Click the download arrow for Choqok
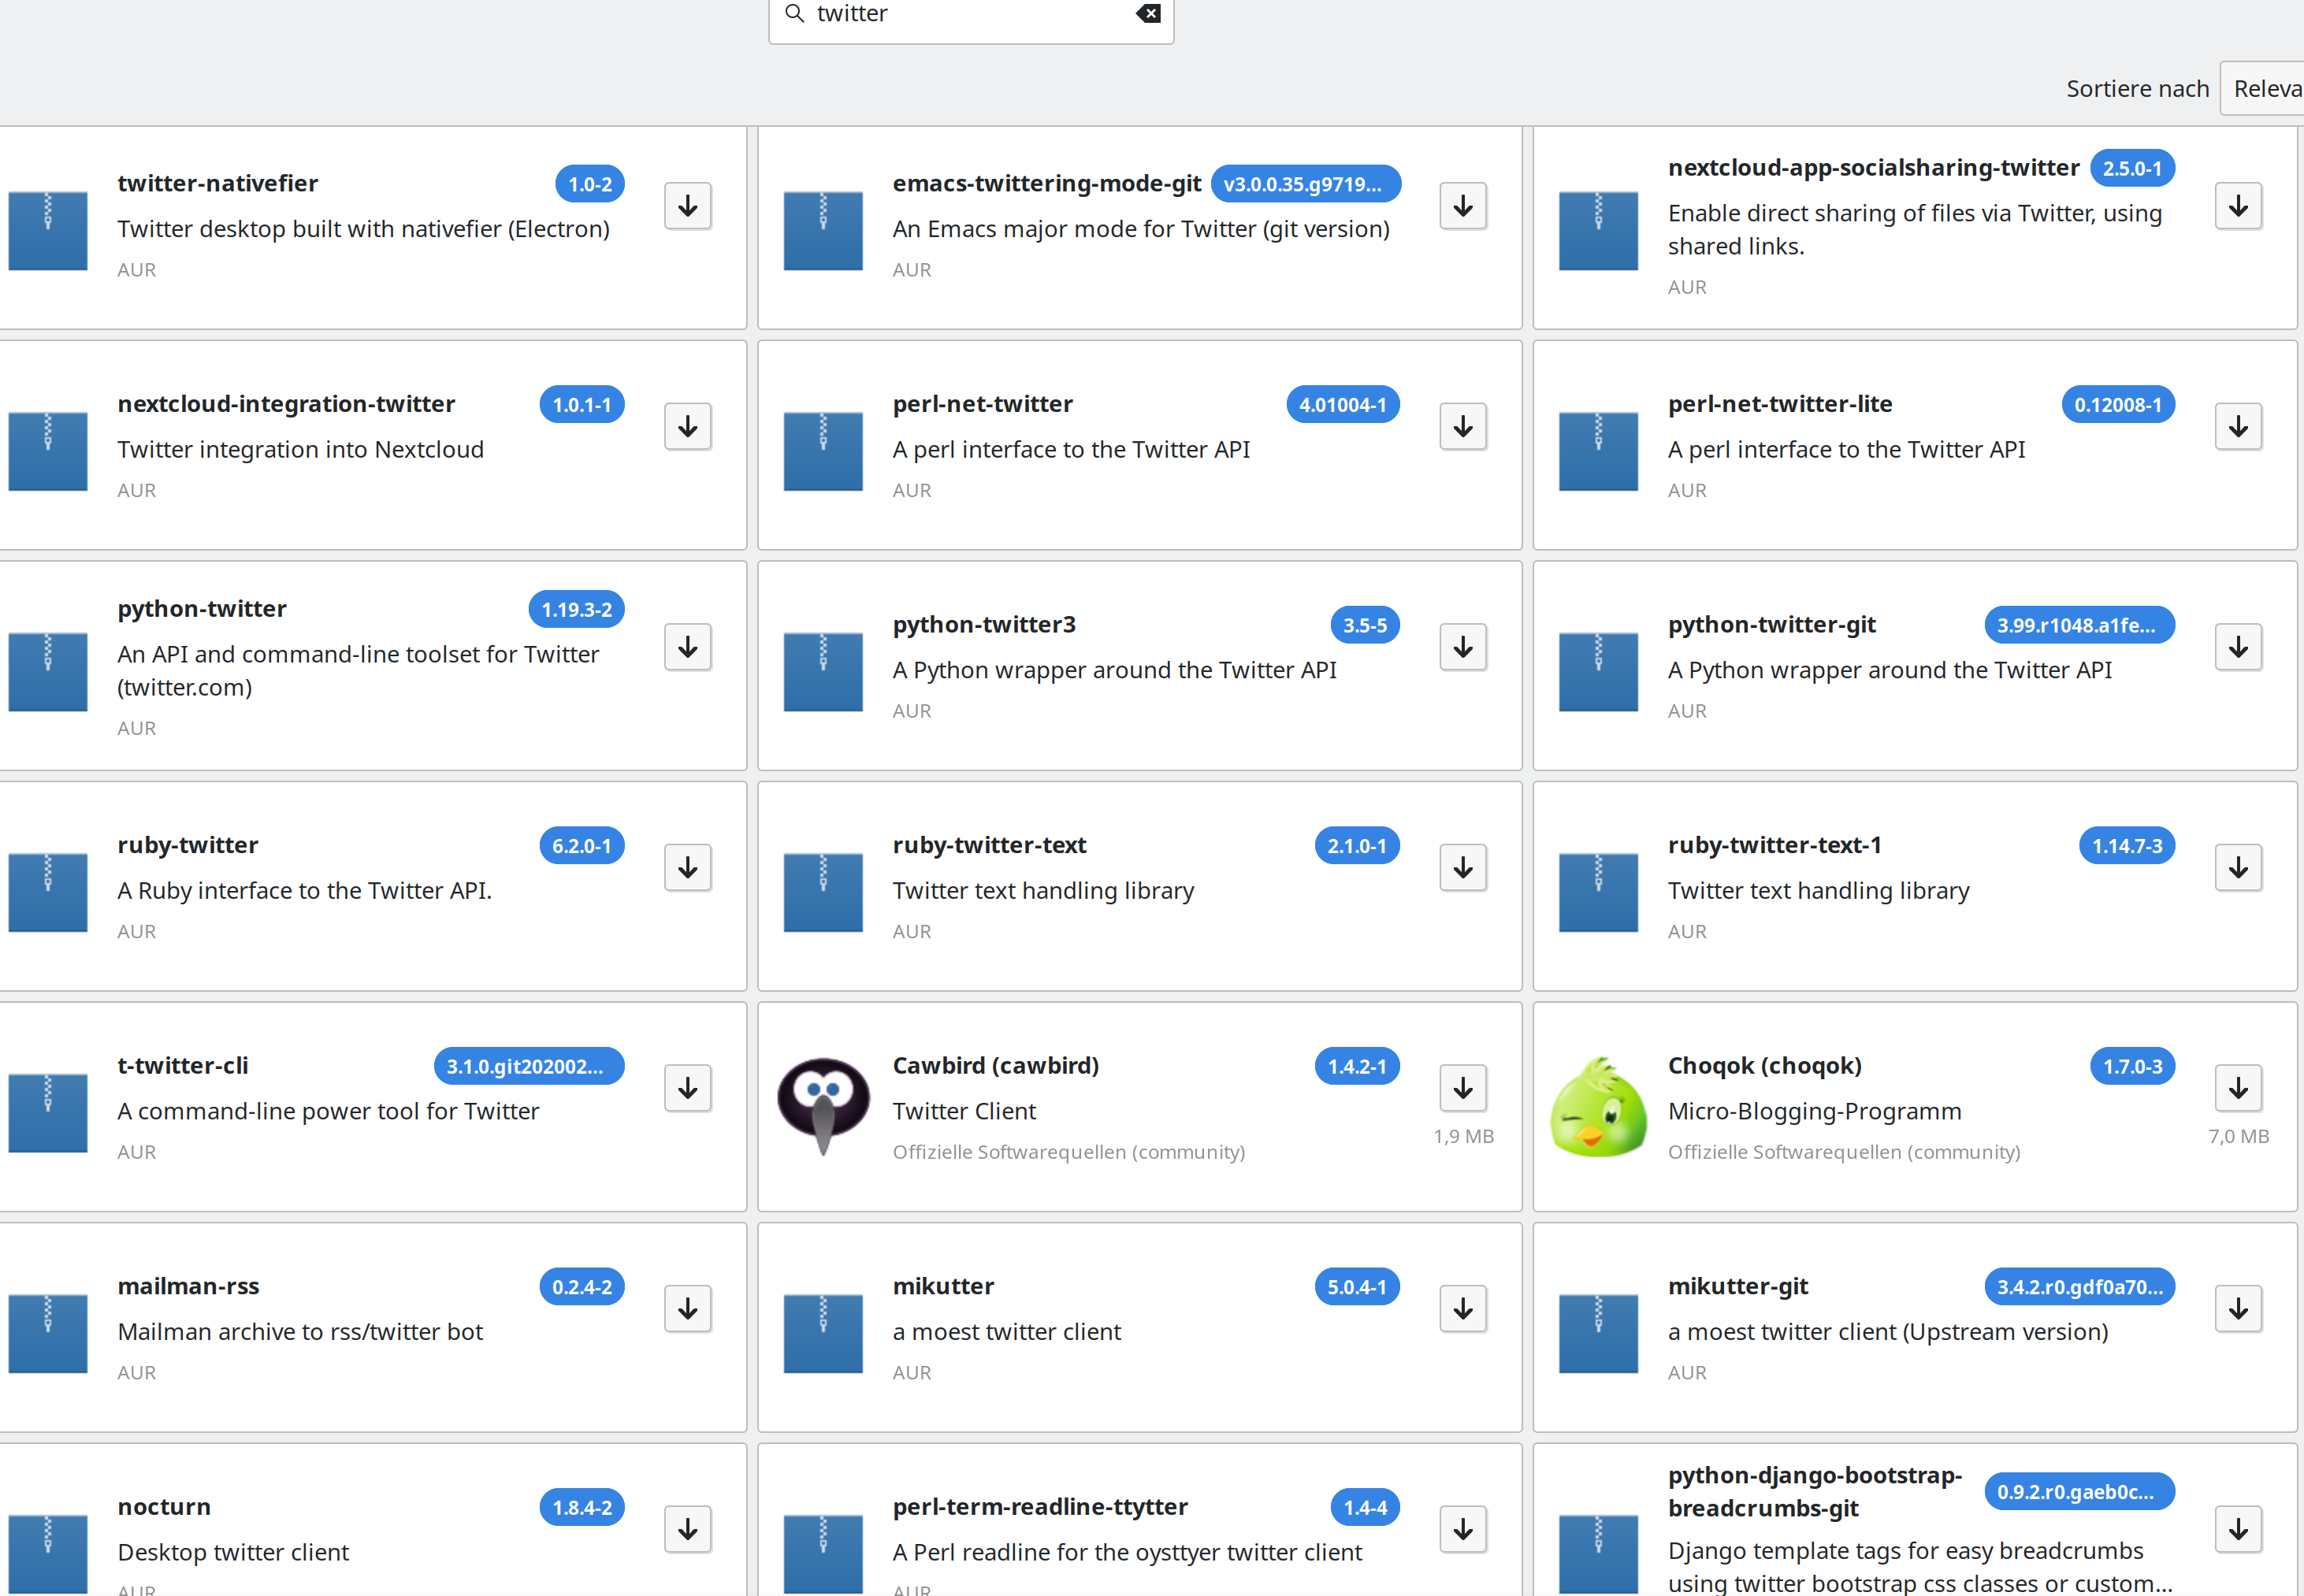The height and width of the screenshot is (1596, 2304). (x=2238, y=1088)
